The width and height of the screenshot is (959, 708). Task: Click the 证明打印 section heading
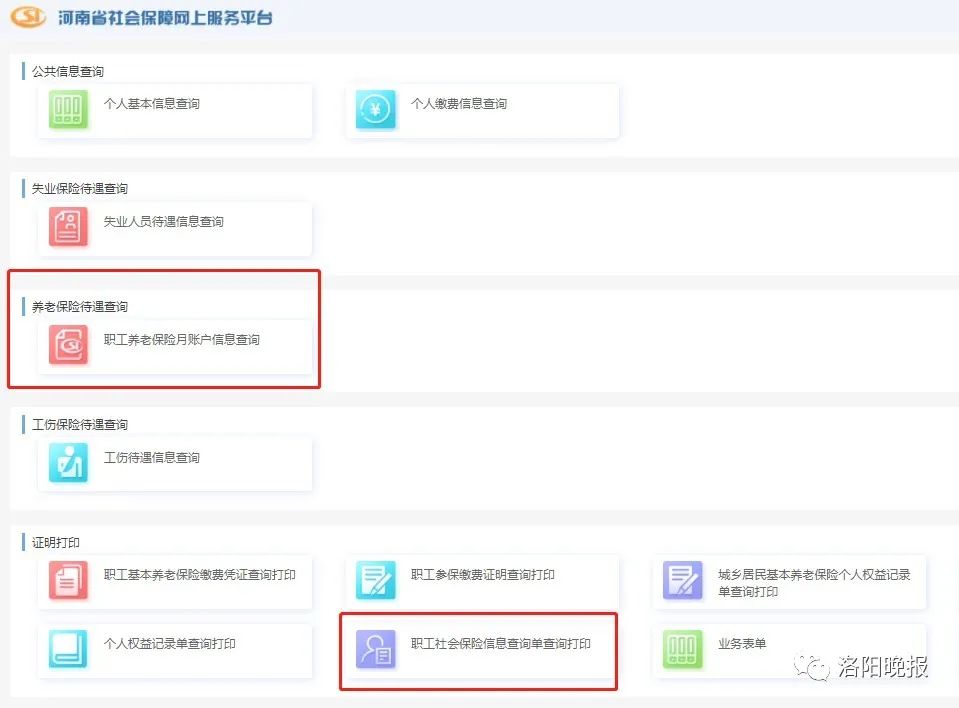pyautogui.click(x=56, y=542)
